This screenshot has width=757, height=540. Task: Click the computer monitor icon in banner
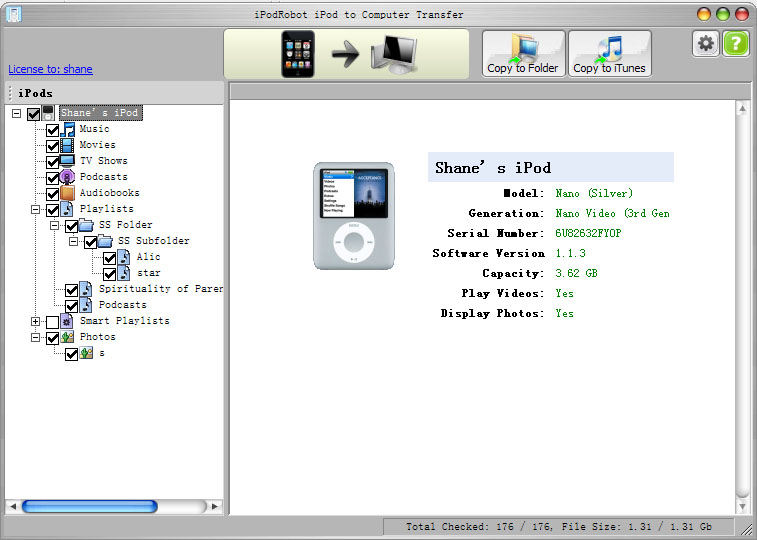393,55
